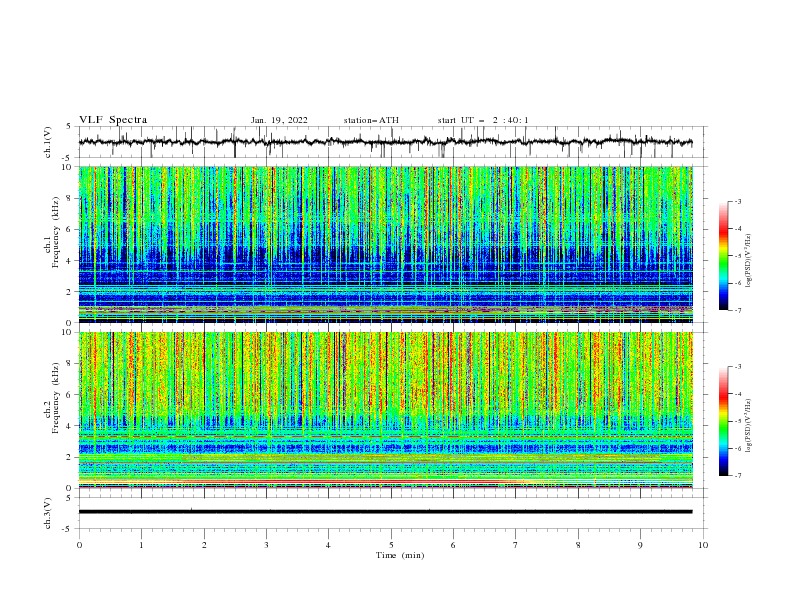Click the '-7' label on ch.2 colorbar
Screen dimensions: 792x612
coord(738,475)
